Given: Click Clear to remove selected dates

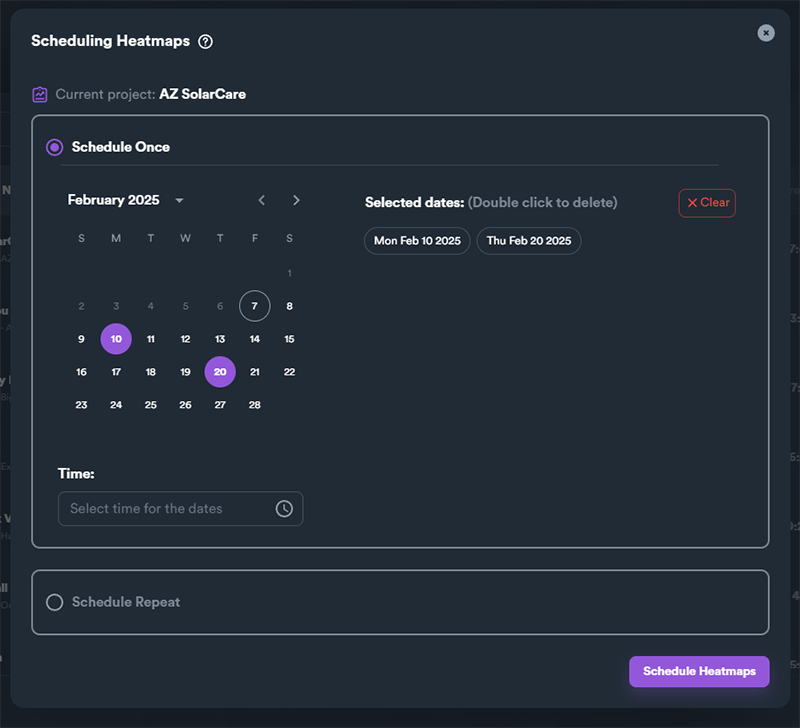Looking at the screenshot, I should pos(707,203).
